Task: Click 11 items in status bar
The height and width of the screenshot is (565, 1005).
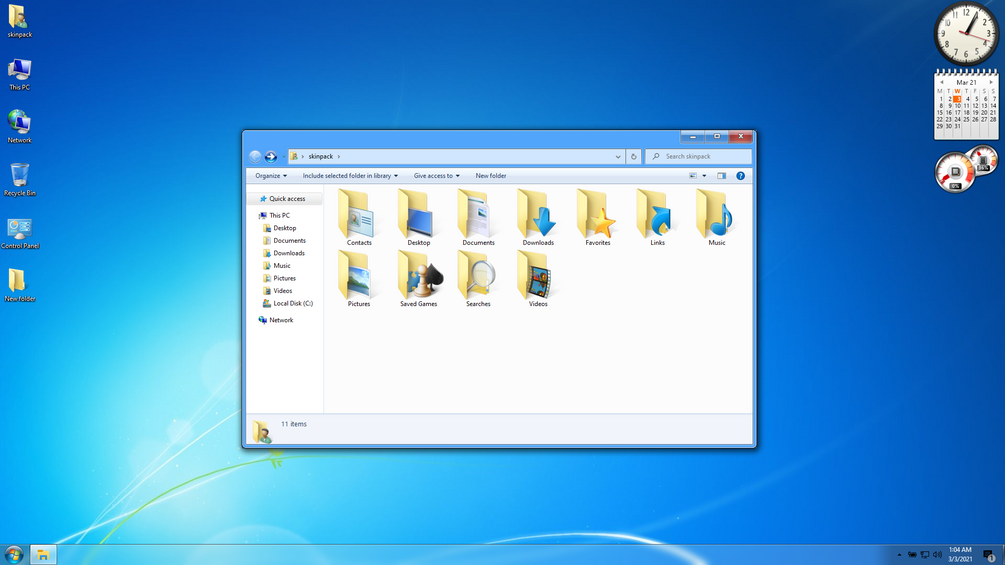Action: tap(294, 424)
